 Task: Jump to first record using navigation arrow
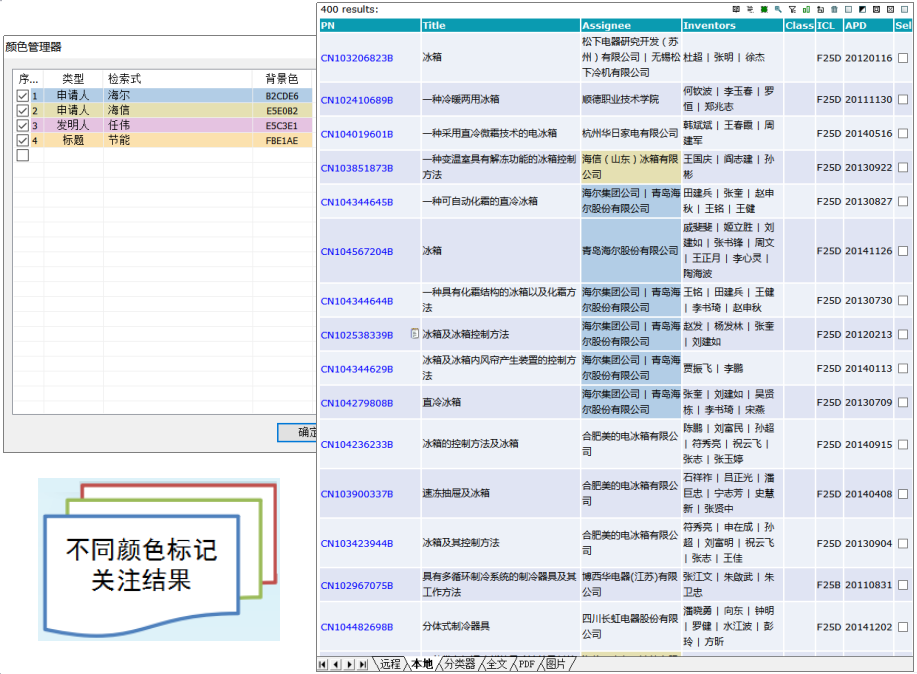(323, 664)
